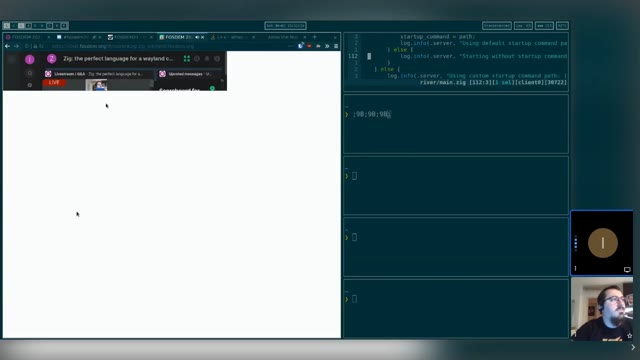Switch to workspace tag 4 in status bar
This screenshot has width=640, height=360.
coord(28,26)
